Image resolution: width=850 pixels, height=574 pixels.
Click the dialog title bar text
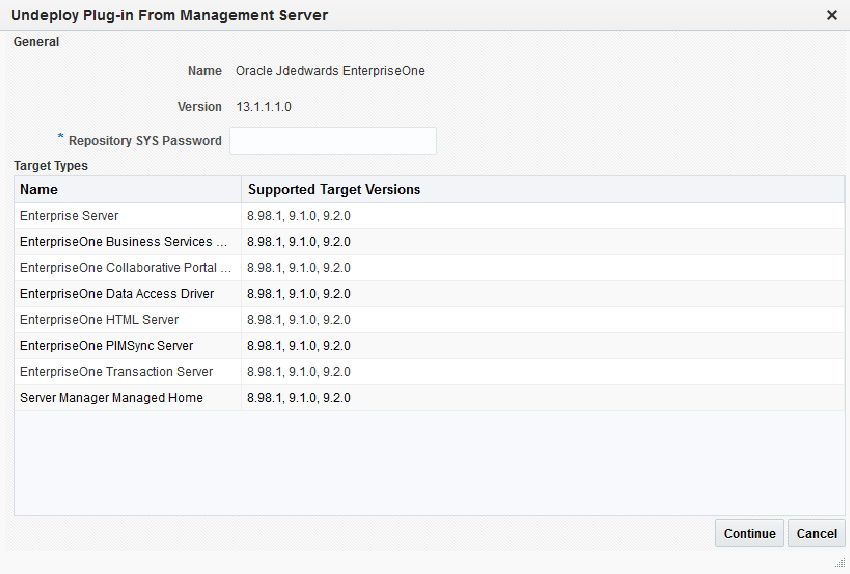coord(169,15)
